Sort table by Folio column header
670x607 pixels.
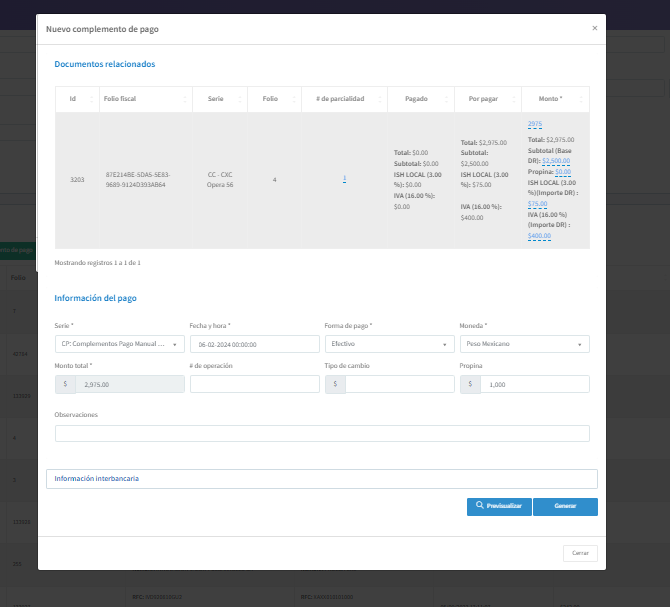coord(274,99)
